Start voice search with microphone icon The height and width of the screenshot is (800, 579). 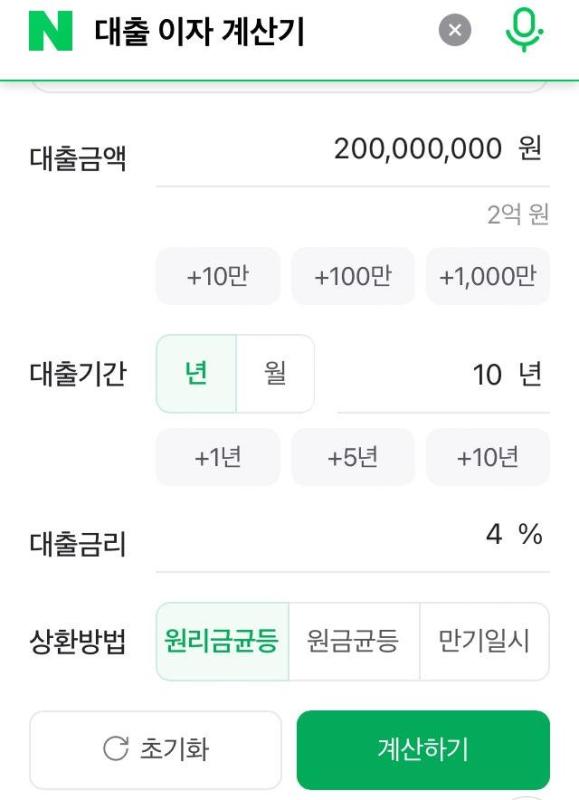click(x=524, y=30)
